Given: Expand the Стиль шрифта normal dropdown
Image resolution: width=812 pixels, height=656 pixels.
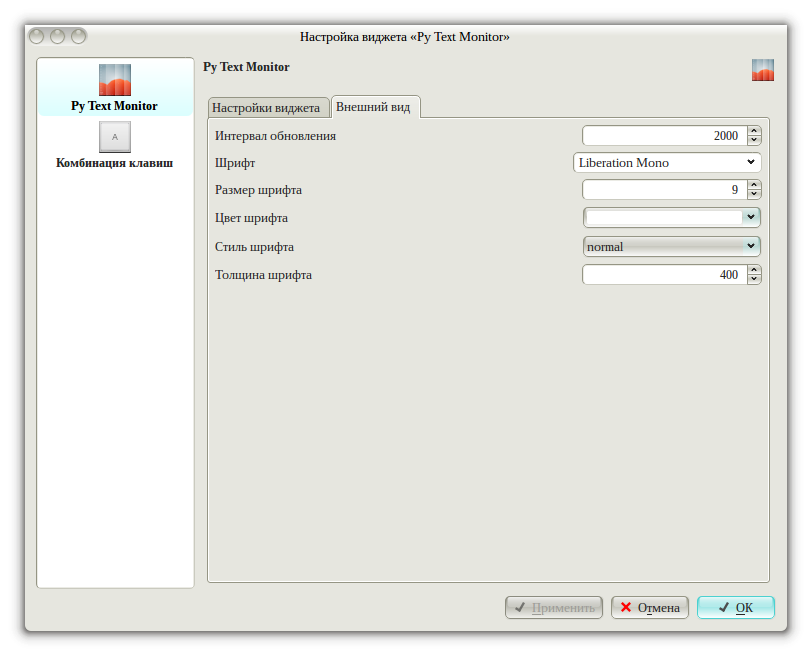Looking at the screenshot, I should tap(671, 246).
